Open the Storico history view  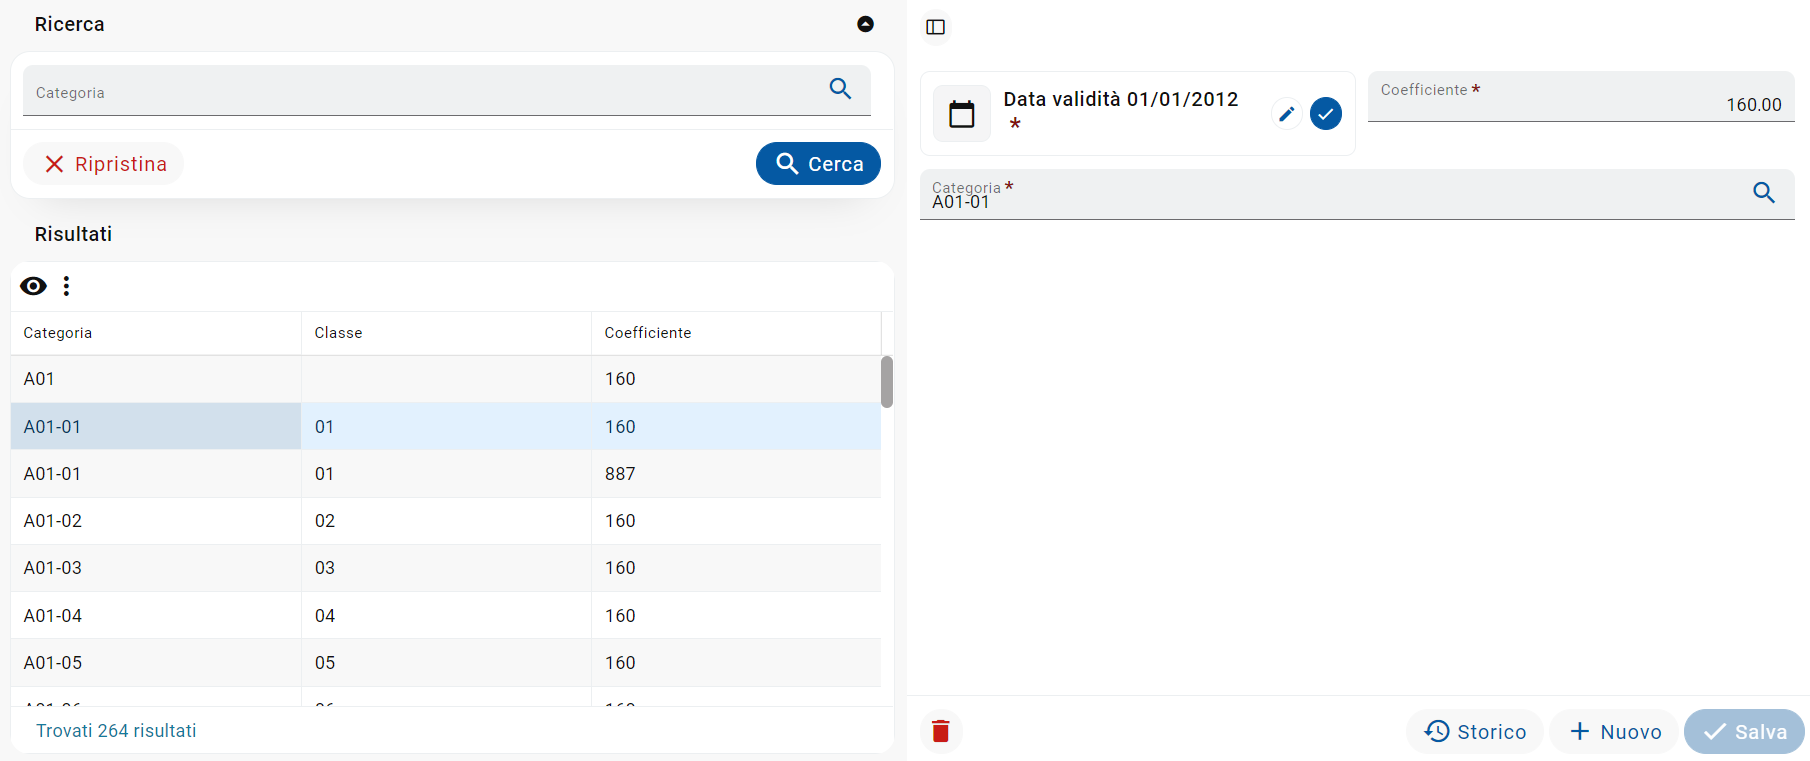click(1475, 732)
